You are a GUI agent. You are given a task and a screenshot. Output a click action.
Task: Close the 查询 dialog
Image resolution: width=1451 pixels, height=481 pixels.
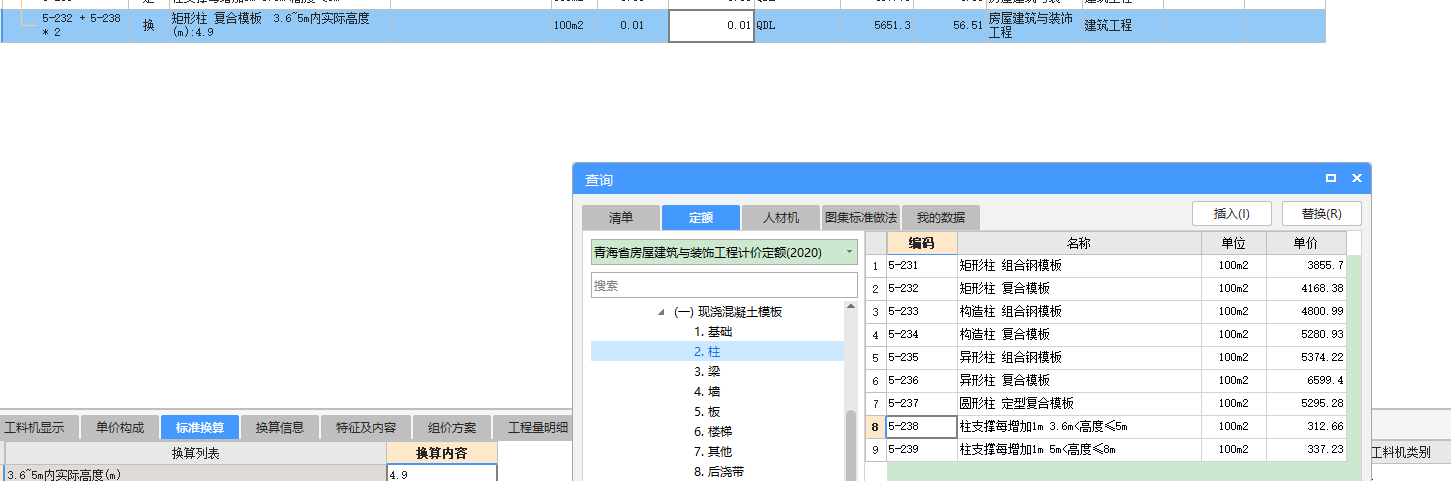click(x=1357, y=179)
